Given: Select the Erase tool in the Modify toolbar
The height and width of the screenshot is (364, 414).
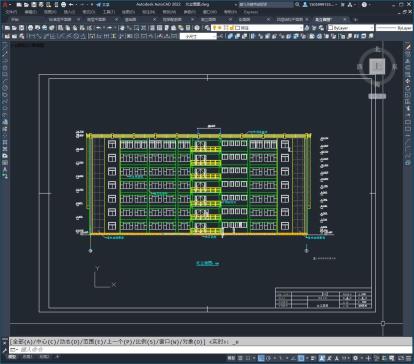Looking at the screenshot, I should pyautogui.click(x=408, y=48).
